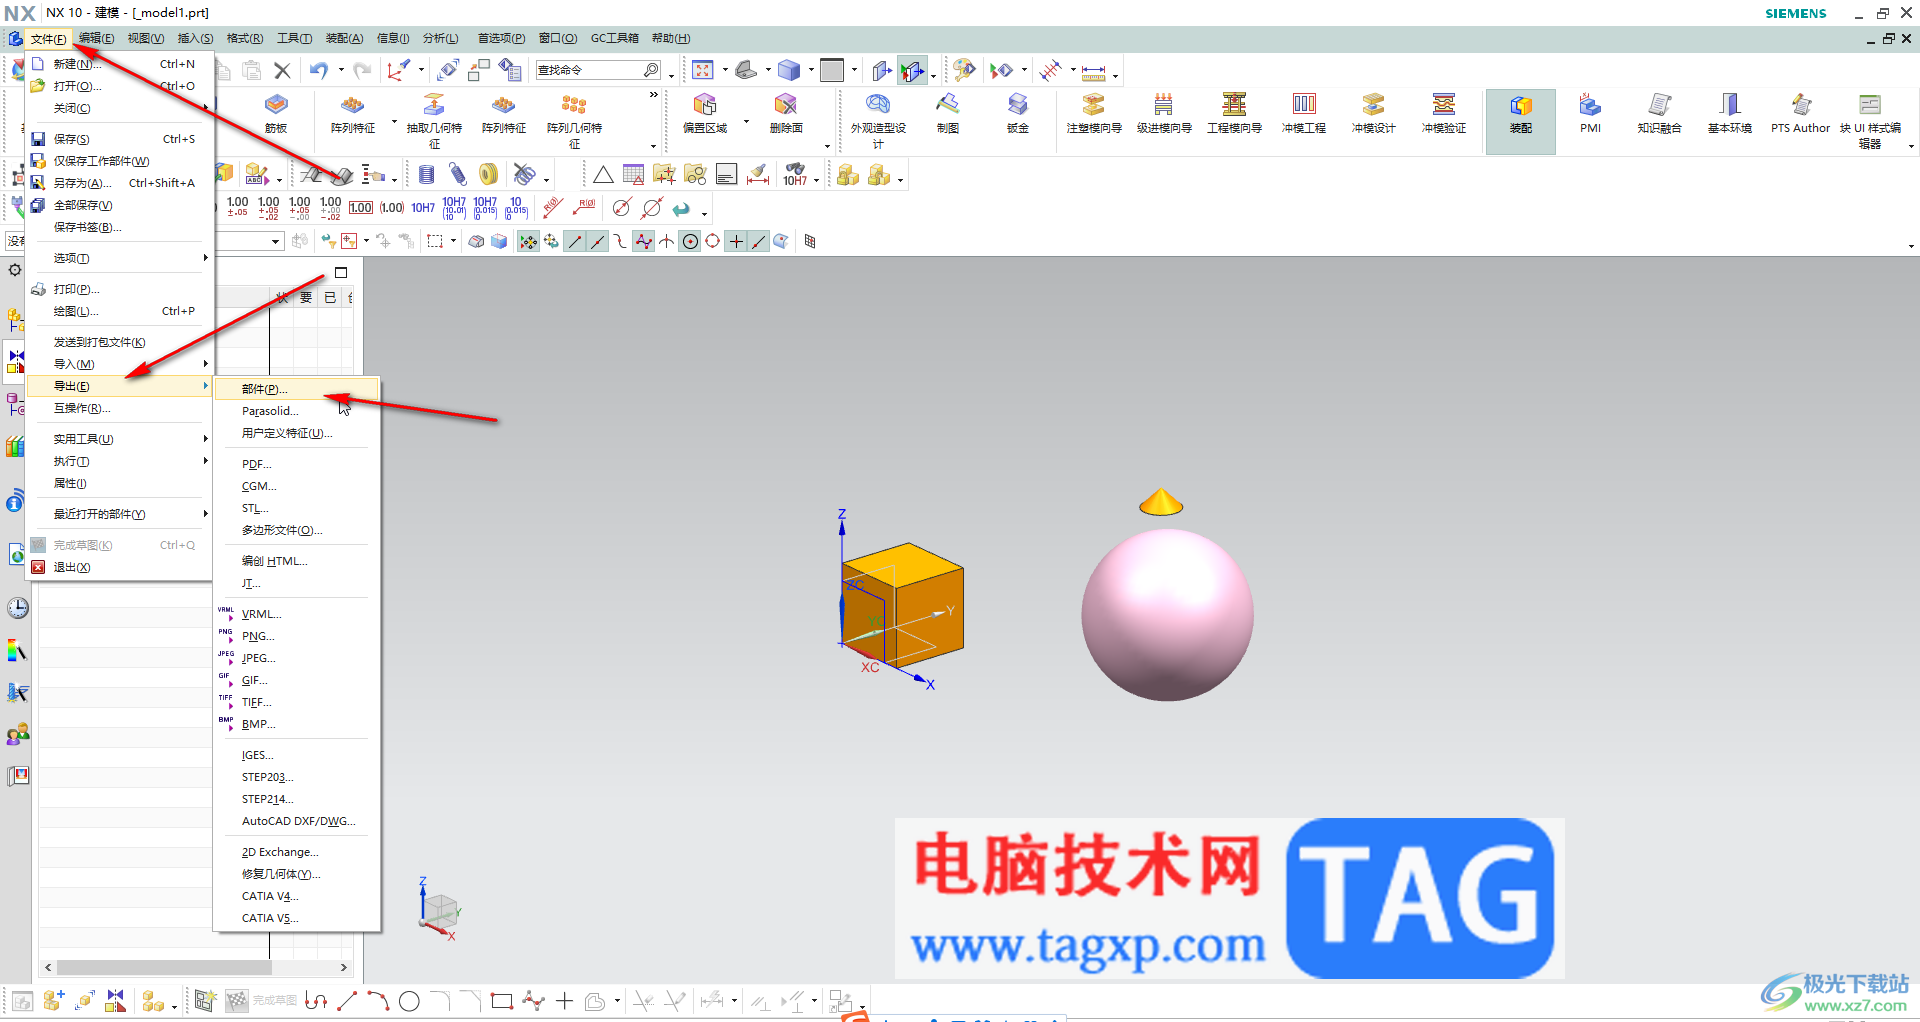This screenshot has width=1920, height=1022.
Task: Expand the 实用工具 utilities submenu
Action: tap(120, 439)
